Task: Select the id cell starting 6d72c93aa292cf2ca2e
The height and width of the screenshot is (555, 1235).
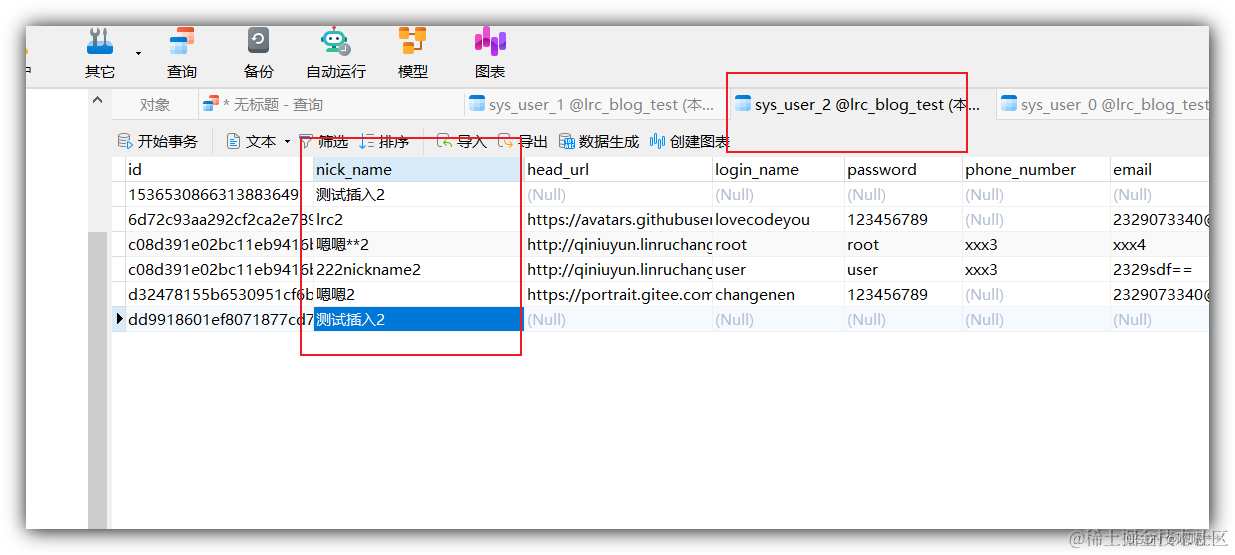Action: (x=218, y=219)
